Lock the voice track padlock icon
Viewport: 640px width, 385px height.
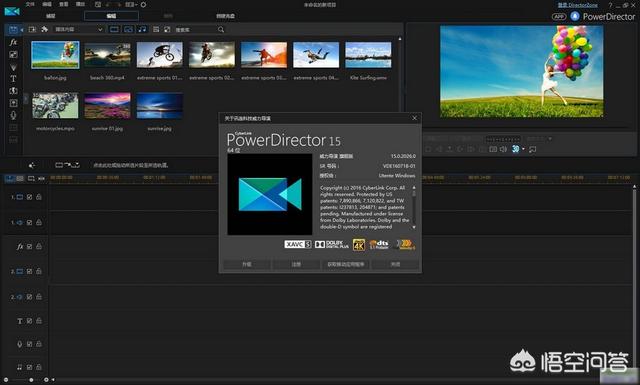[x=39, y=344]
